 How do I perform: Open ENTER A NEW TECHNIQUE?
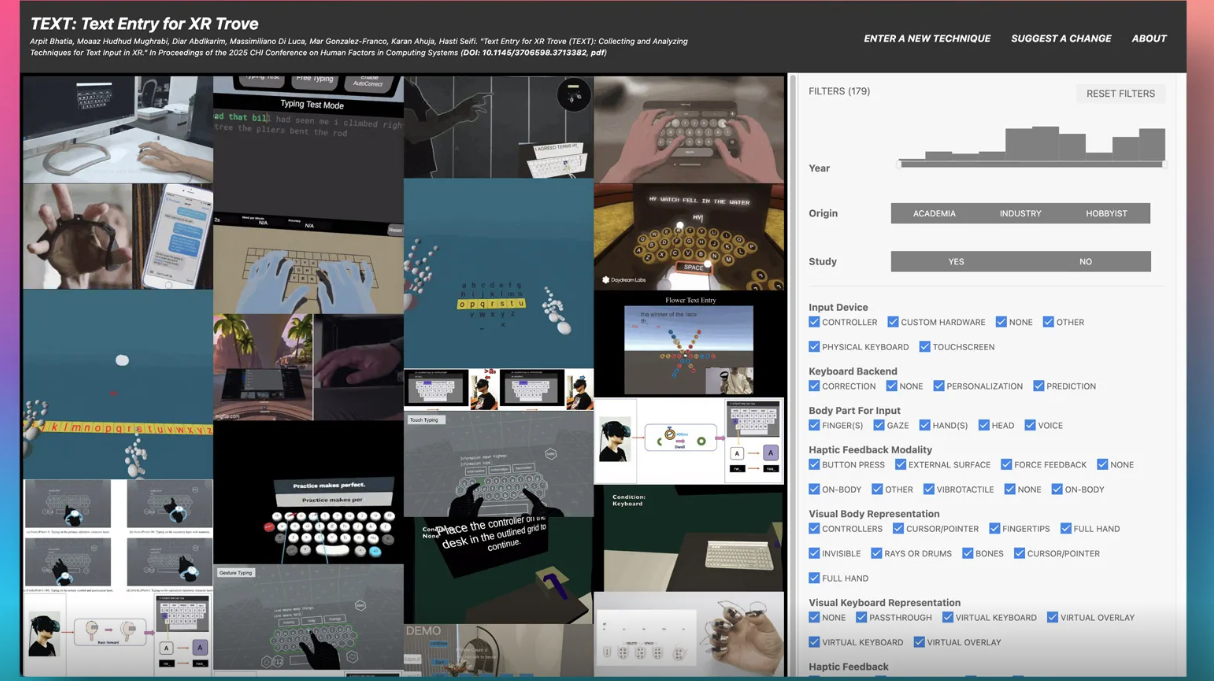click(x=927, y=38)
